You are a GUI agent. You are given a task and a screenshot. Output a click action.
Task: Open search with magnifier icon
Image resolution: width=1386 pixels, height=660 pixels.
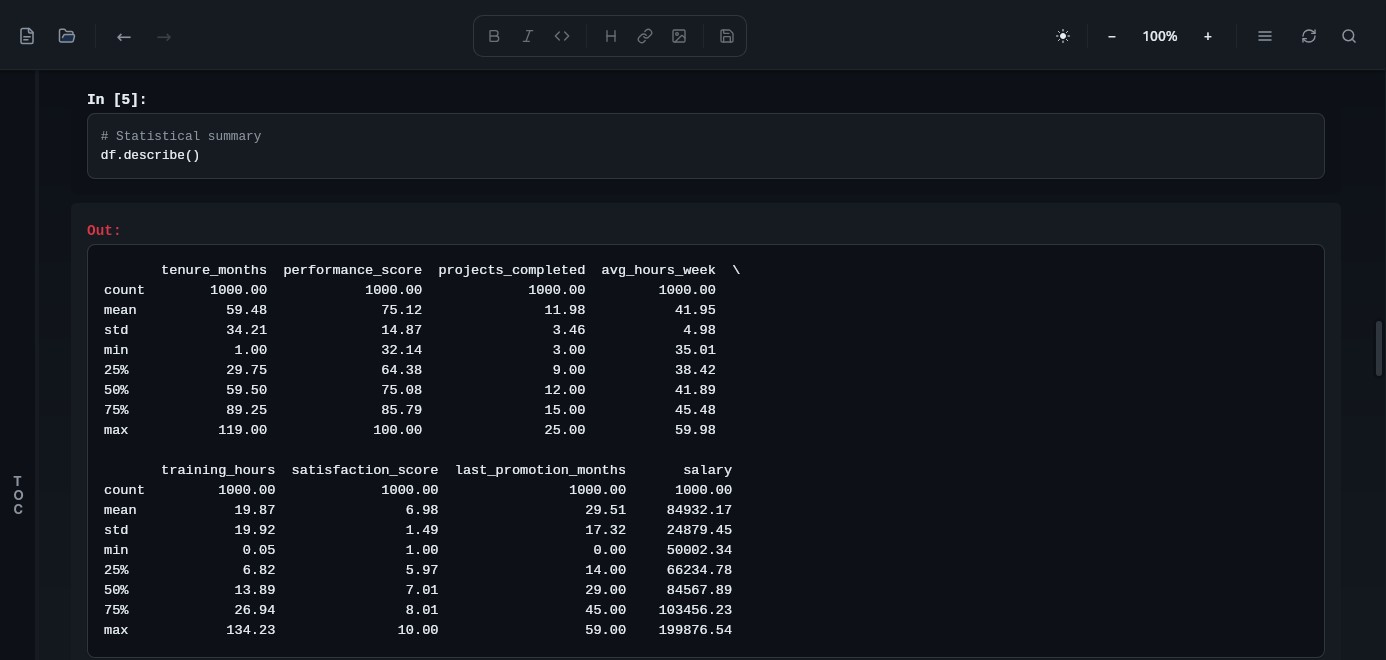click(1349, 36)
